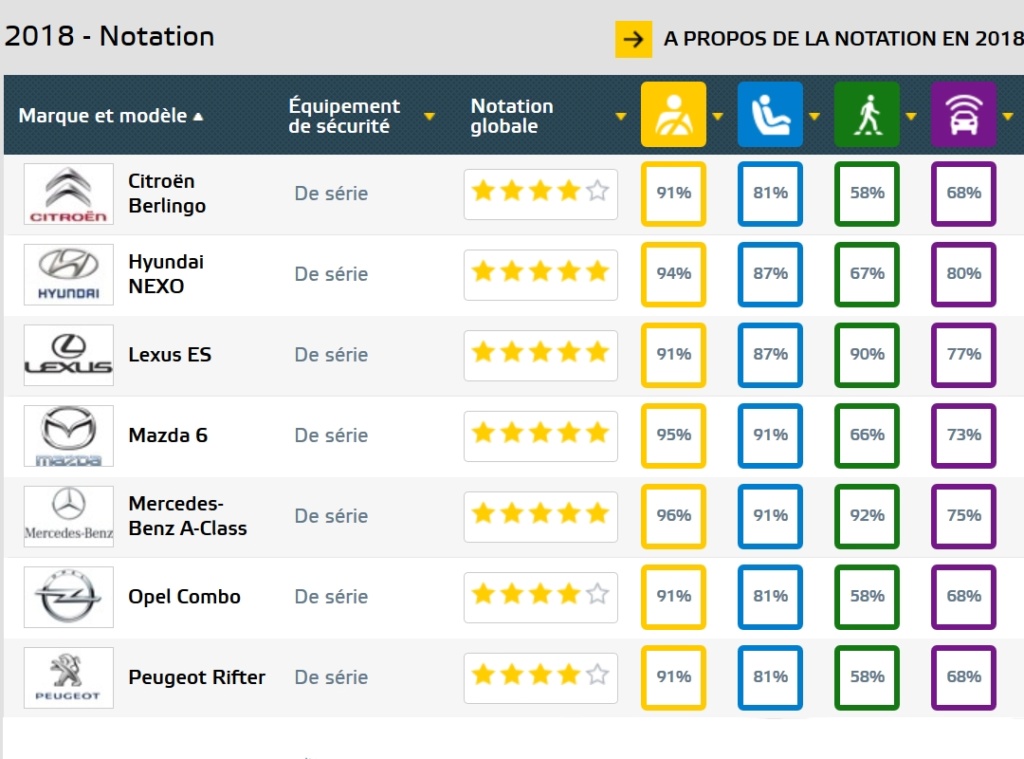1024x759 pixels.
Task: Click the yellow adult occupant protection icon
Action: 673,115
